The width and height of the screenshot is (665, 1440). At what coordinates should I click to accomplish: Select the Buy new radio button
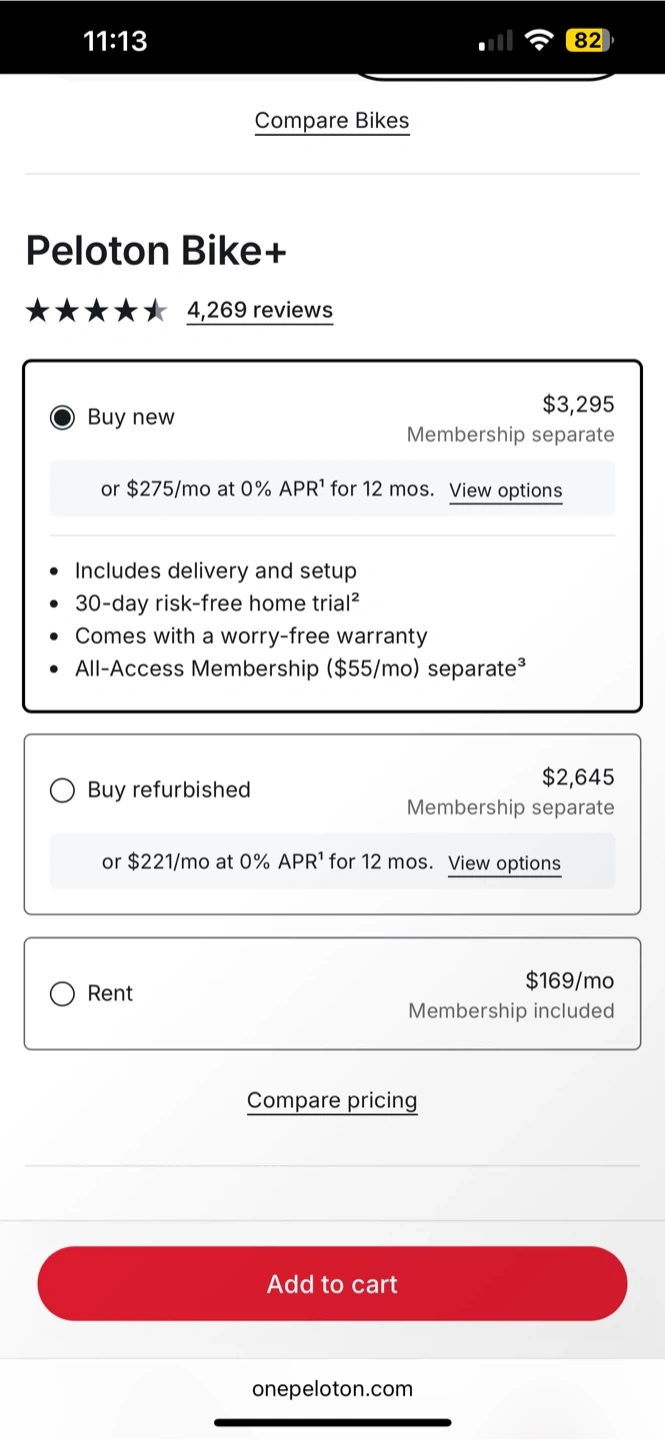point(62,417)
